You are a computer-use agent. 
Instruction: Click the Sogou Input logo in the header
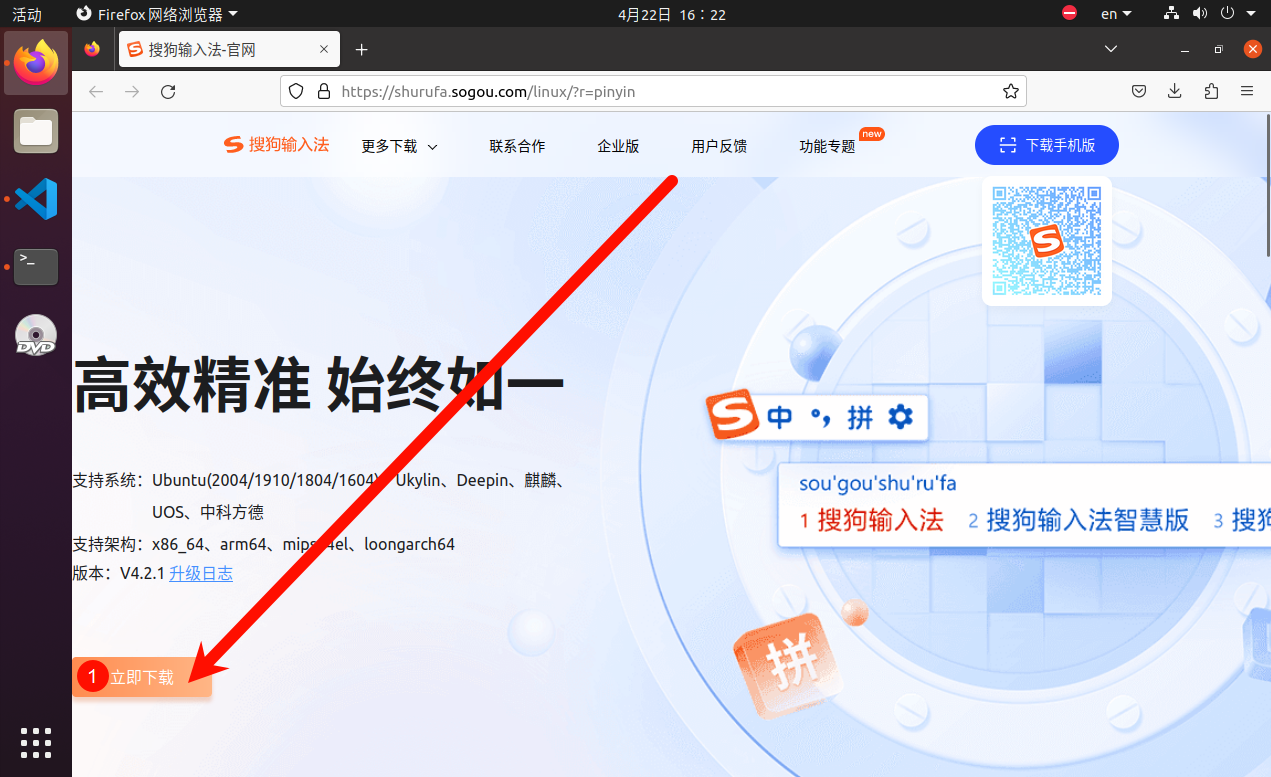coord(276,145)
